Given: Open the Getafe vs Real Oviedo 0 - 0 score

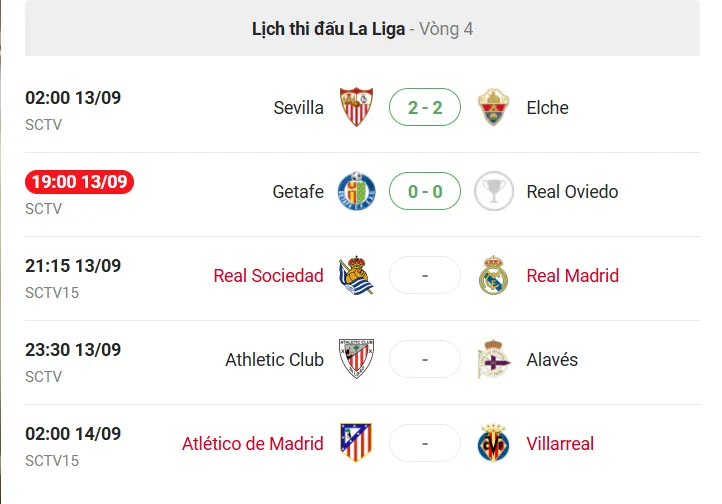Looking at the screenshot, I should click(425, 191).
